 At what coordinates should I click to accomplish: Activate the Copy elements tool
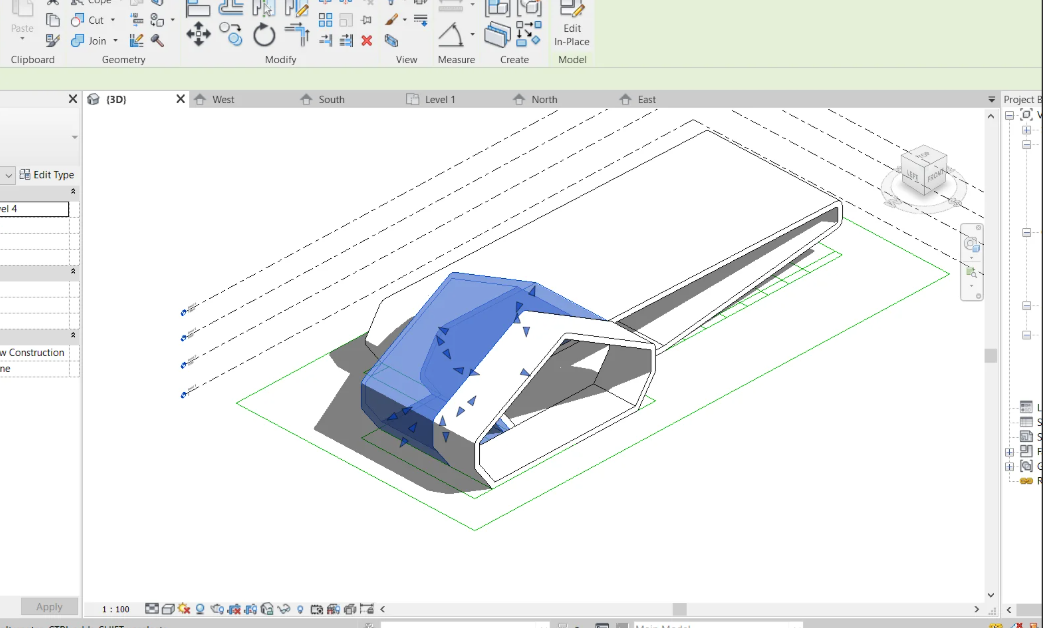(231, 34)
